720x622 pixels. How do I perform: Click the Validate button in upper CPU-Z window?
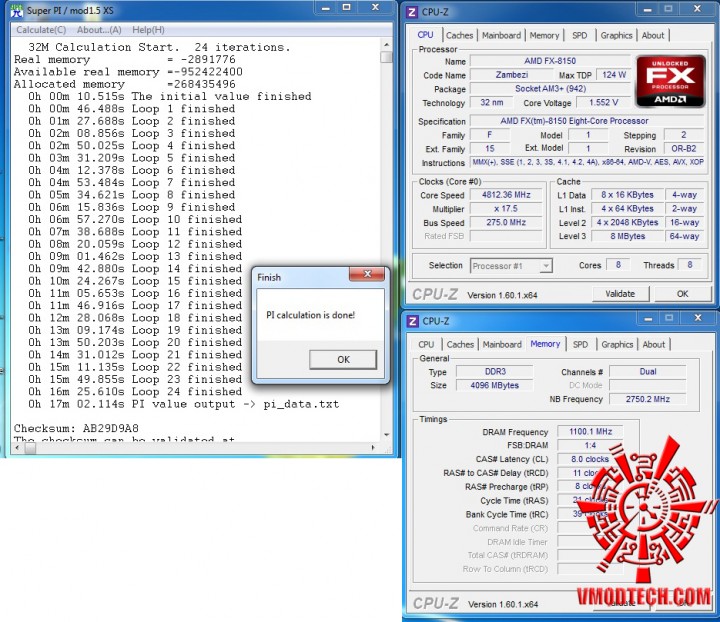click(620, 294)
